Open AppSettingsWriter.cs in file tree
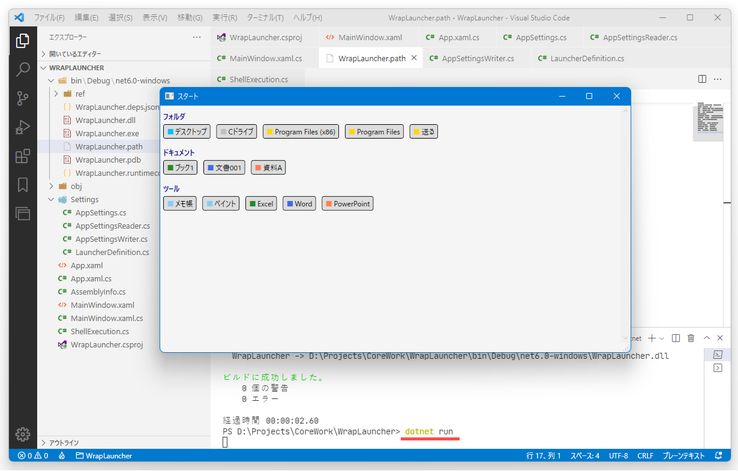738x471 pixels. click(x=111, y=239)
